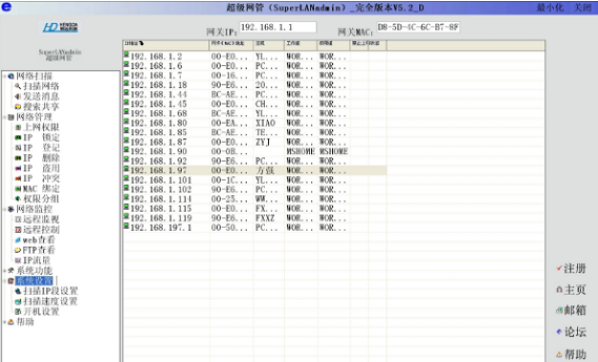Collapse the 网络管理 tree node
This screenshot has height=362, width=598.
(5, 117)
